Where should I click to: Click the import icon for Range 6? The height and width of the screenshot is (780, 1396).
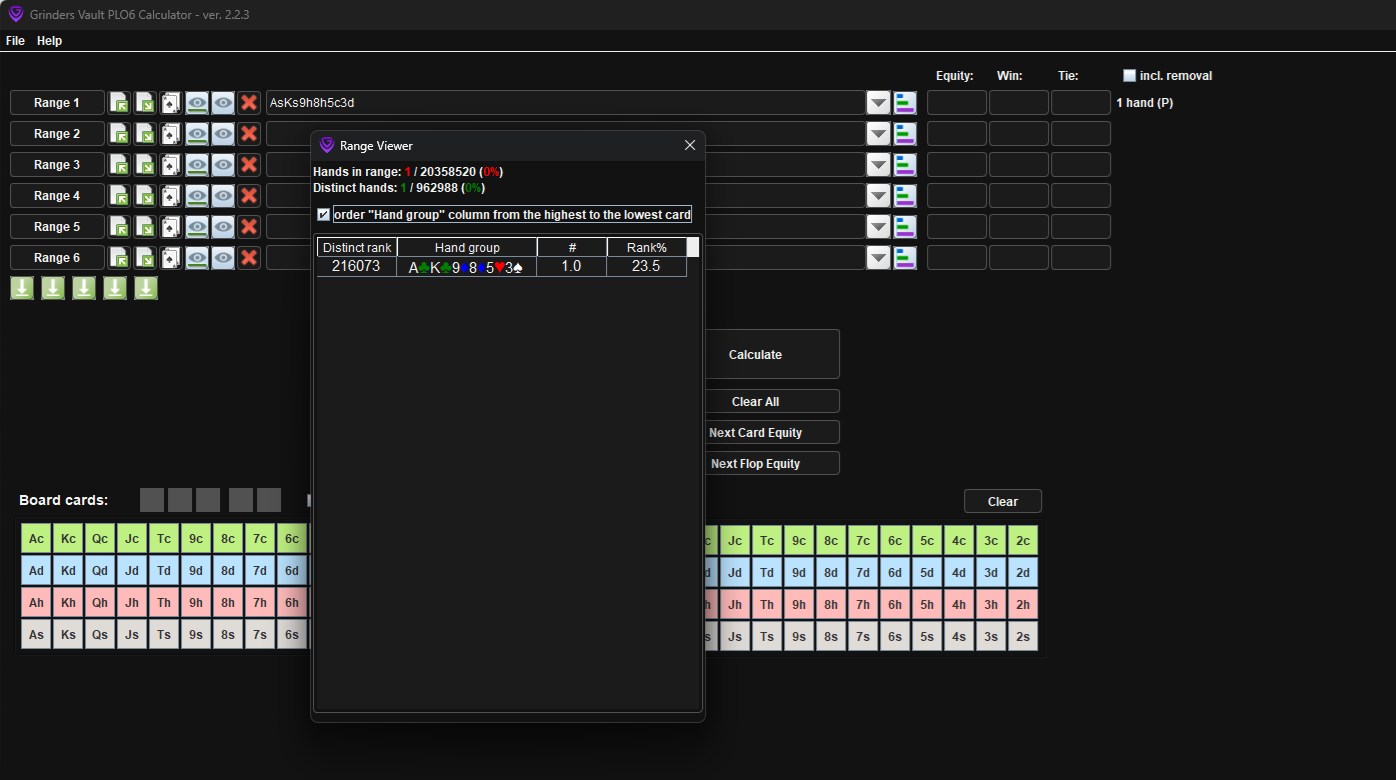(x=119, y=258)
